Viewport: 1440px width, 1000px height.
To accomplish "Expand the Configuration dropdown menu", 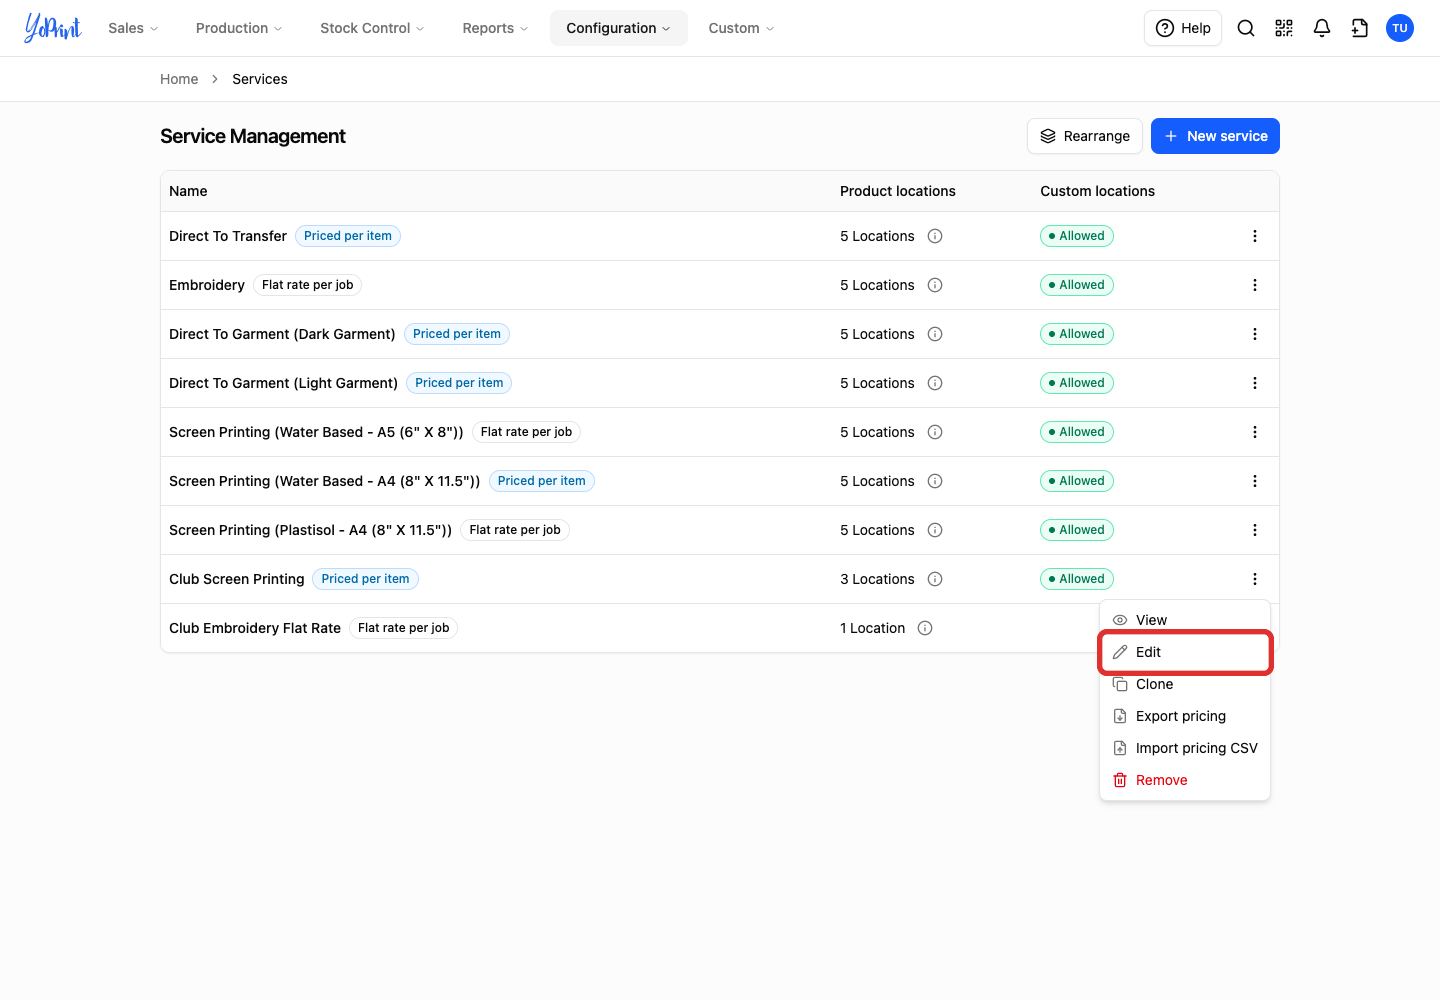I will tap(619, 28).
